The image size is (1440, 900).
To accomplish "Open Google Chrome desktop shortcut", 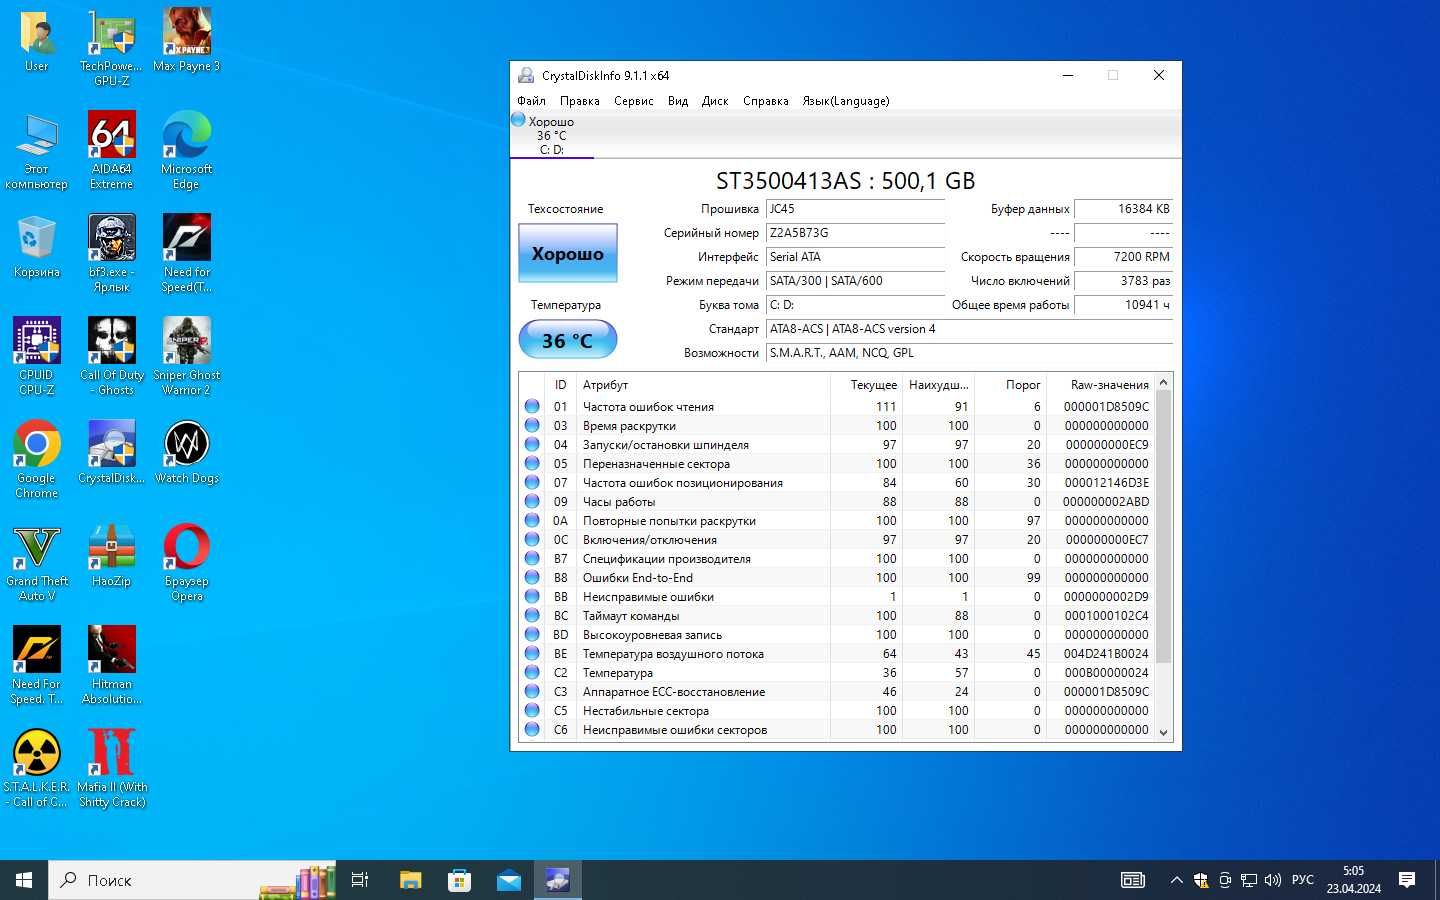I will coord(37,460).
